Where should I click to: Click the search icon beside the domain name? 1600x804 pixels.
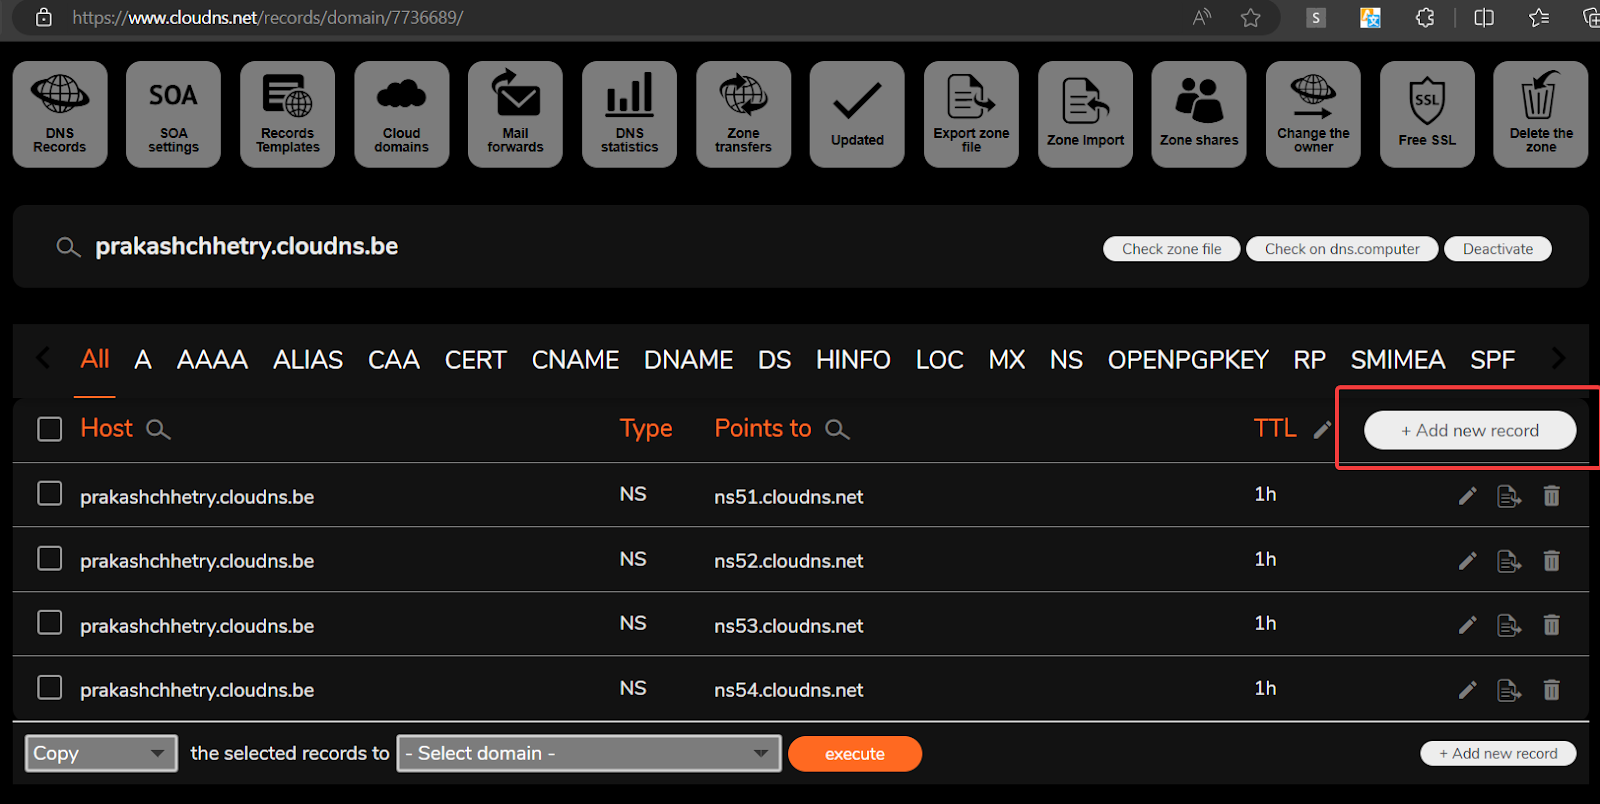pos(68,247)
